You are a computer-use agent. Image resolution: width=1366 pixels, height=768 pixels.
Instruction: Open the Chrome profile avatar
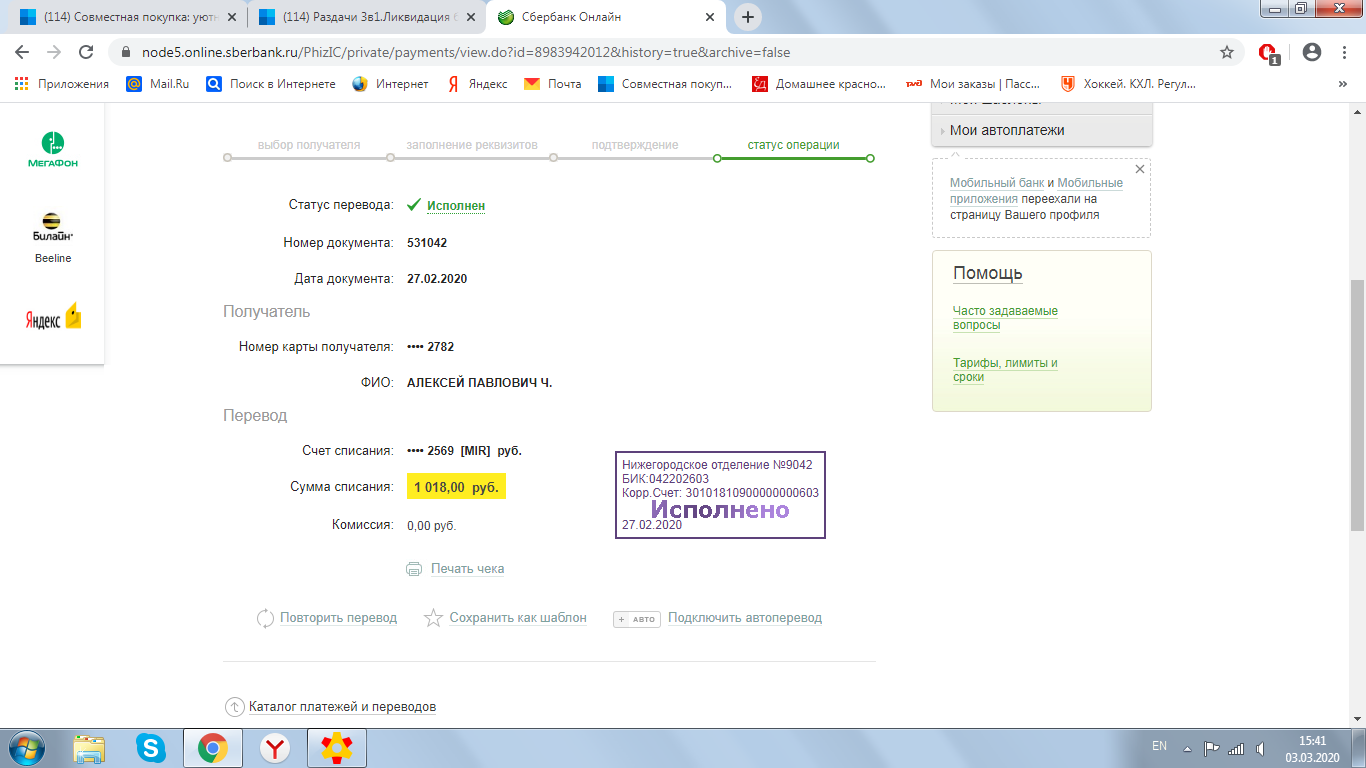tap(1312, 52)
